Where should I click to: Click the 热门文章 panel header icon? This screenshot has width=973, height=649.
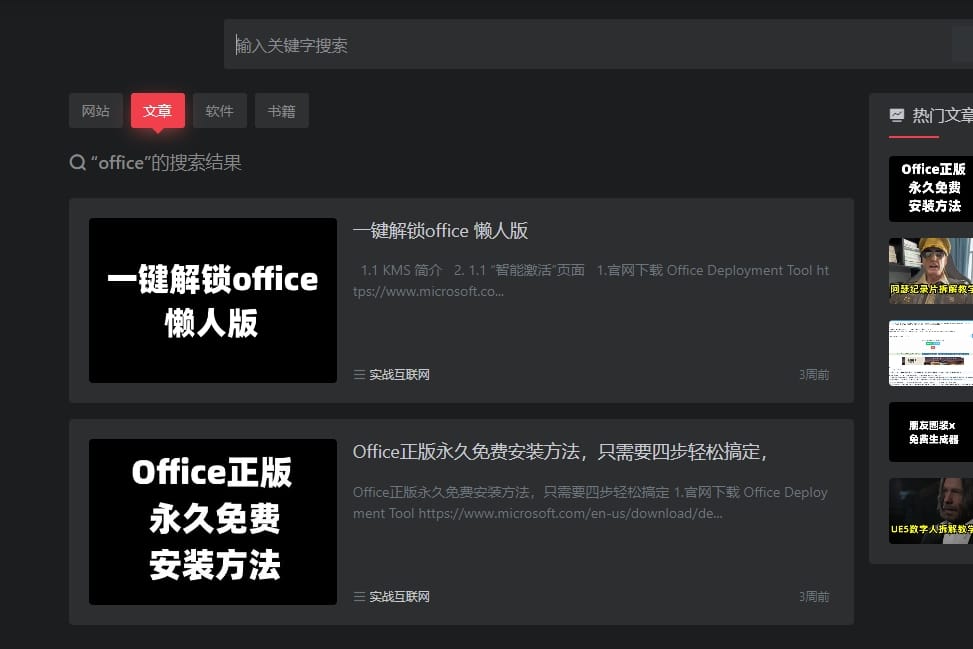(897, 114)
